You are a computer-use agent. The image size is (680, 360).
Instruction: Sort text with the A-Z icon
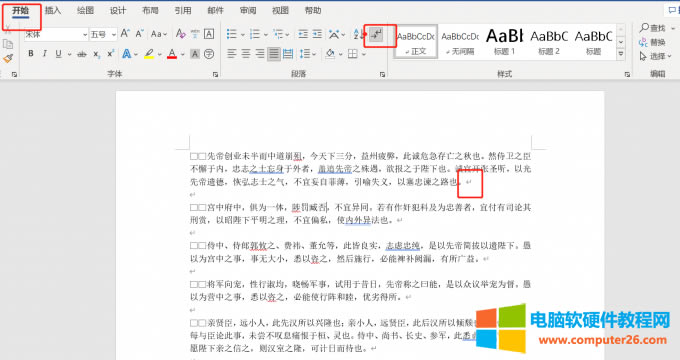point(357,34)
